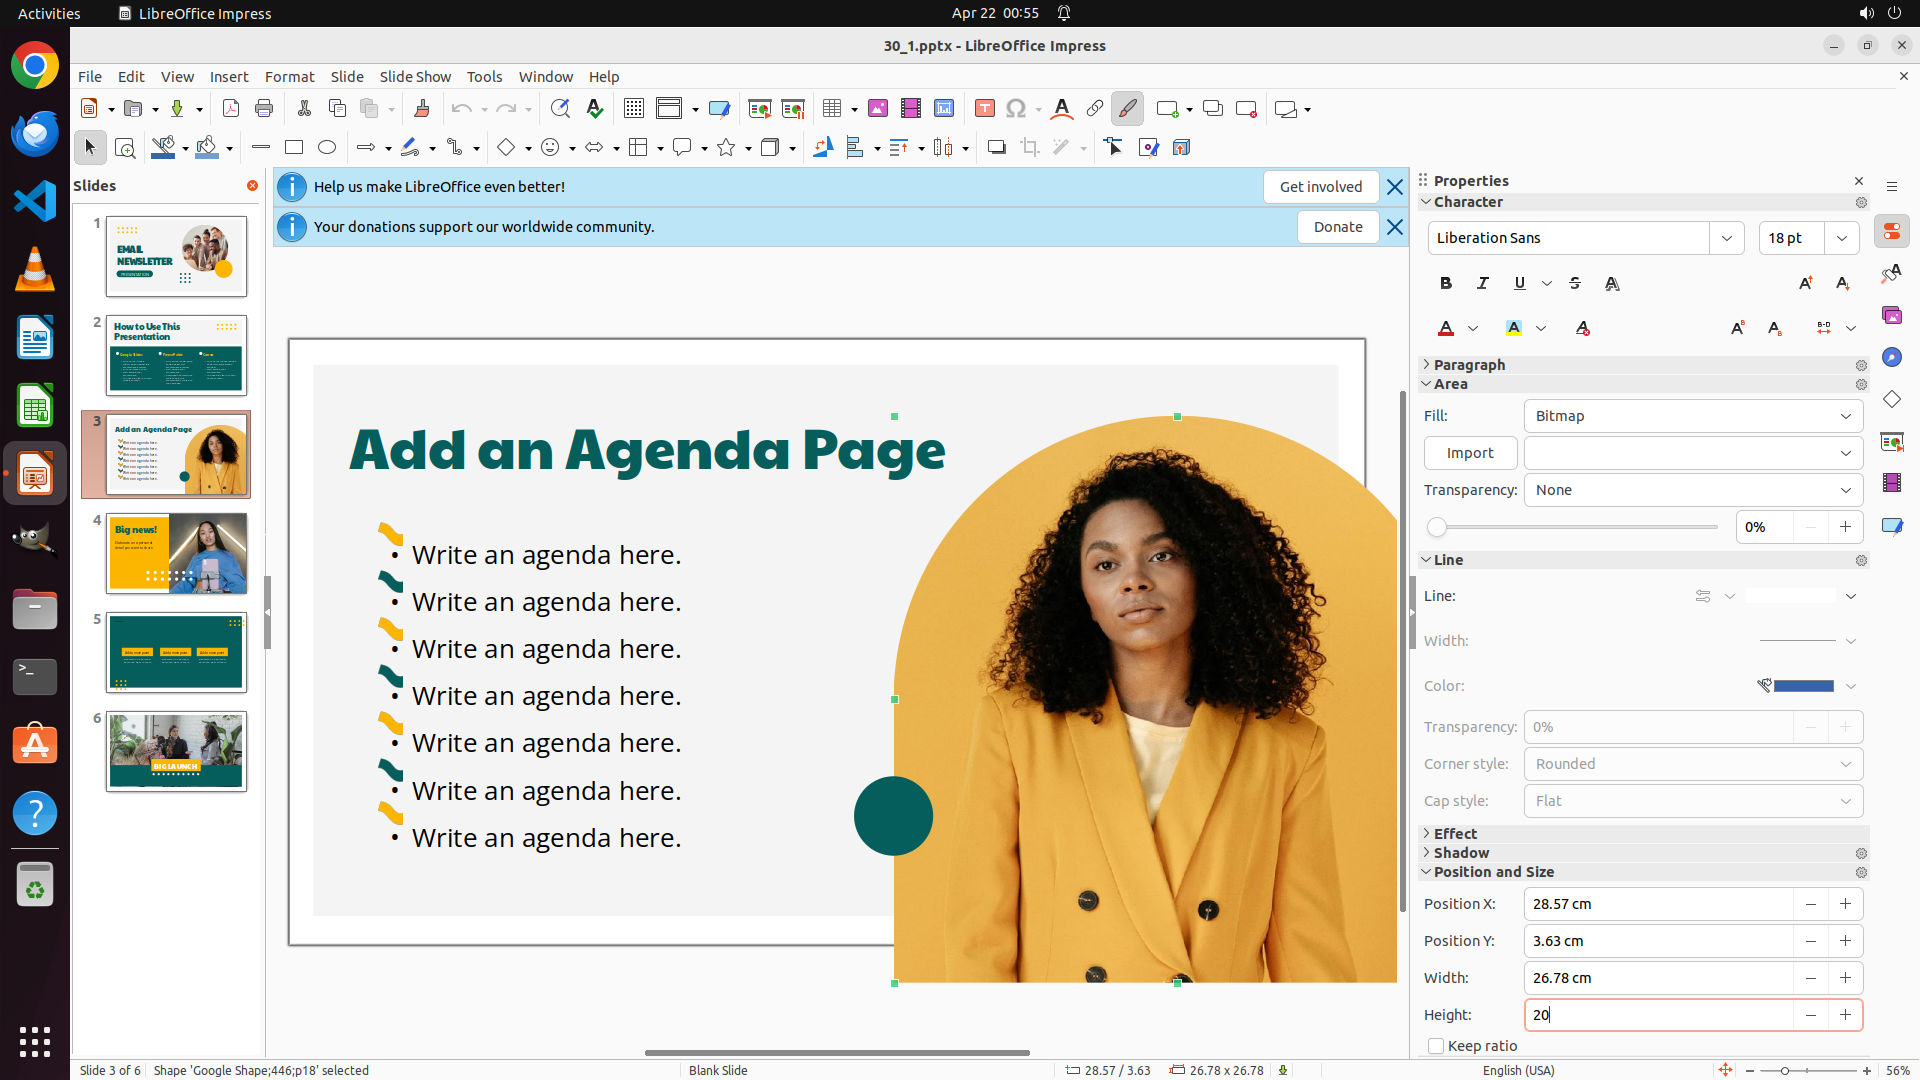Toggle Italic in the Character panel
Screen dimensions: 1920x1080
1482,284
